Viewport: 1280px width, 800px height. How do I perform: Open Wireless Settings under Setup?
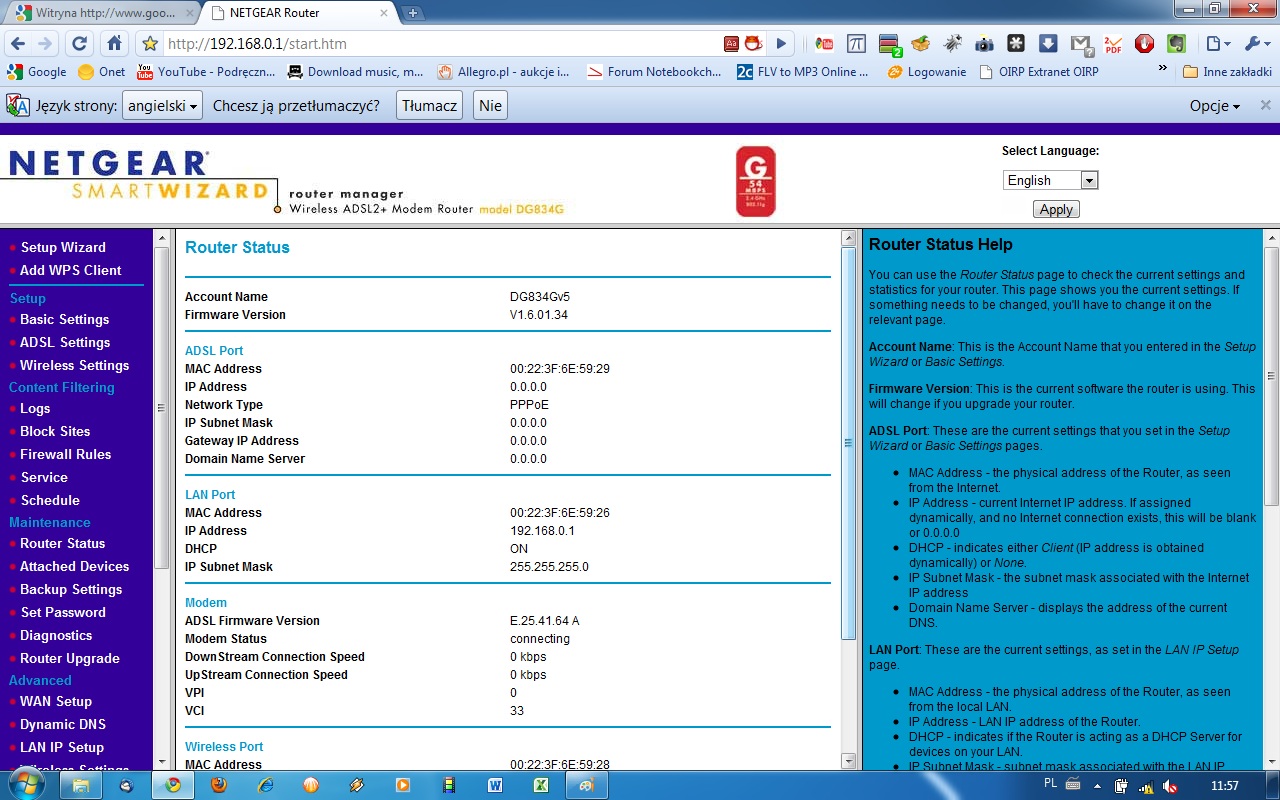point(74,365)
